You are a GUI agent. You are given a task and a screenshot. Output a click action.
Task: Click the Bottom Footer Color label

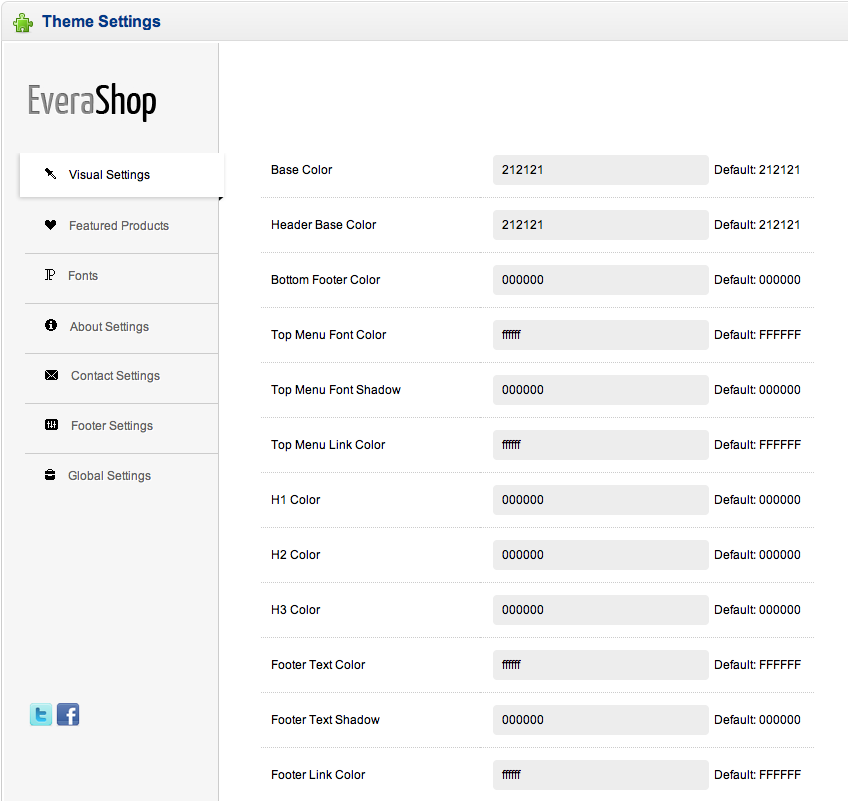tap(326, 280)
